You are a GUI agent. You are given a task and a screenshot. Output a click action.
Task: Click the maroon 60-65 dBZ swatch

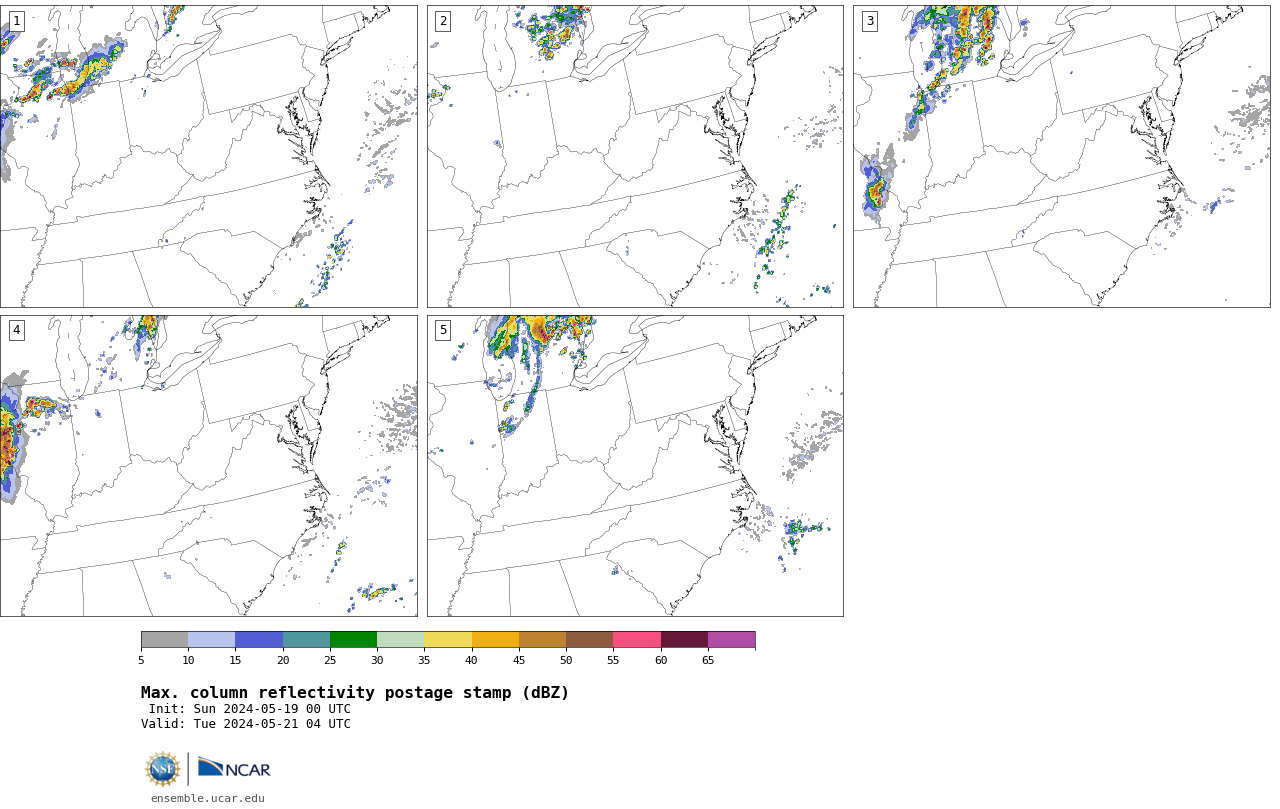tap(684, 640)
